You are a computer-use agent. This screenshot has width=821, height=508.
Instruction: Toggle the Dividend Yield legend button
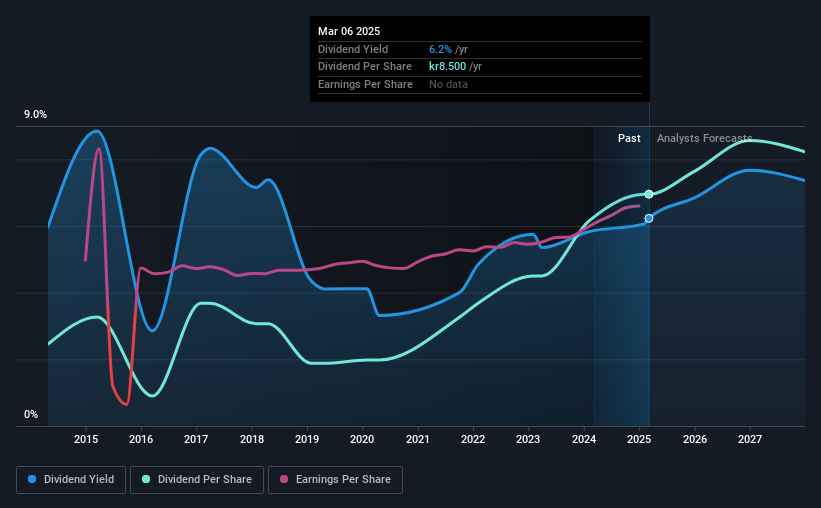71,480
